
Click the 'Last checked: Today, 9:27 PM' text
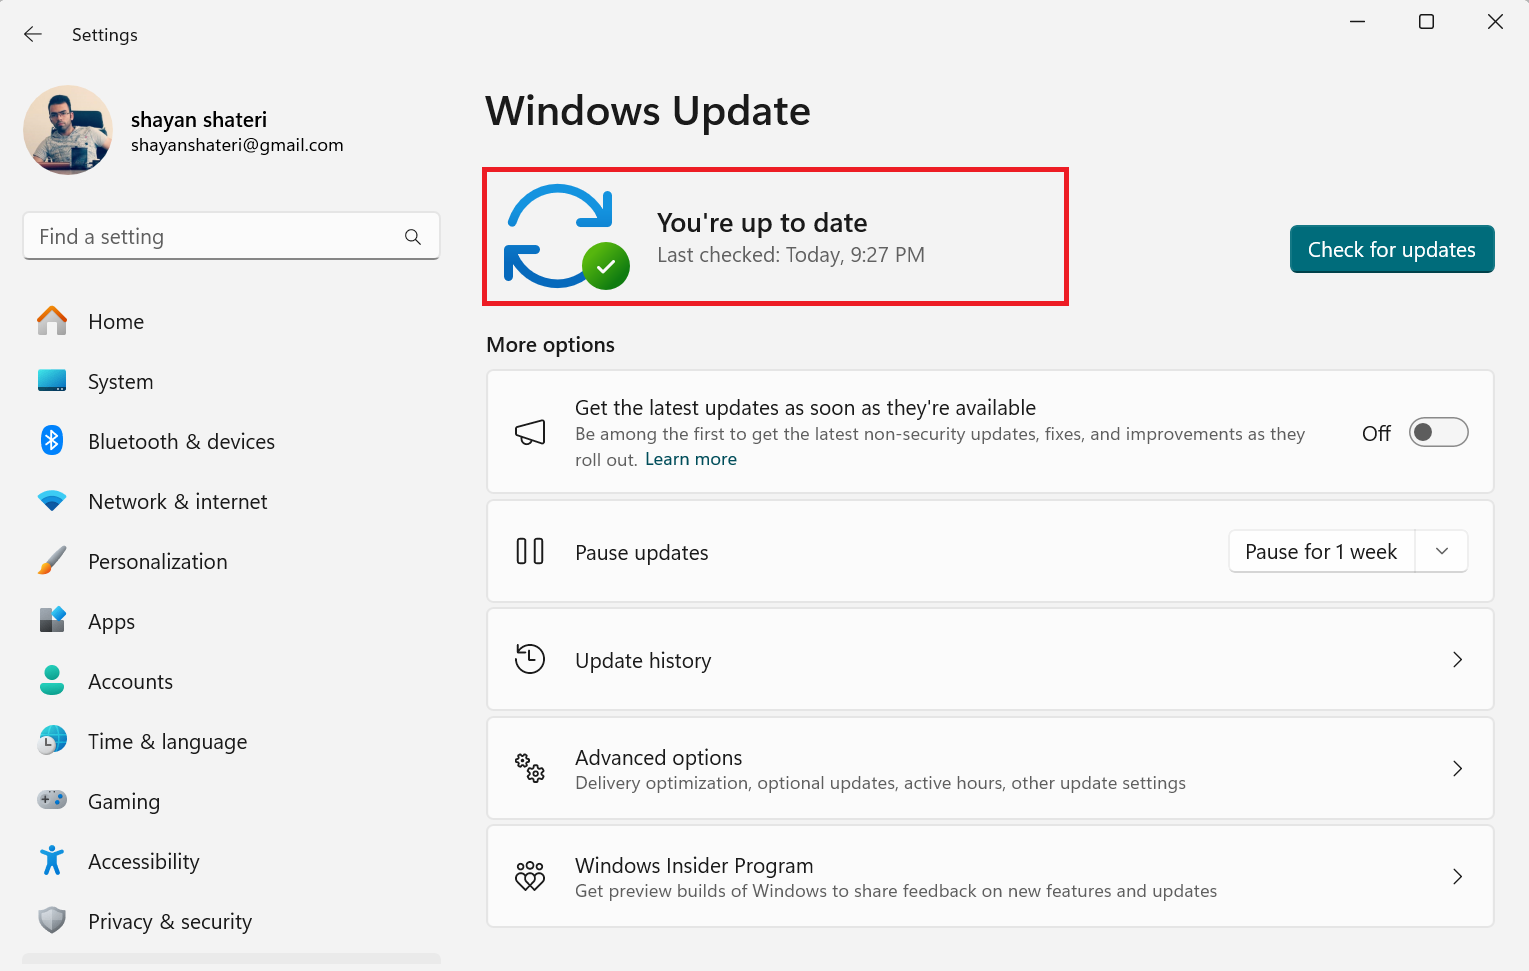tap(791, 255)
